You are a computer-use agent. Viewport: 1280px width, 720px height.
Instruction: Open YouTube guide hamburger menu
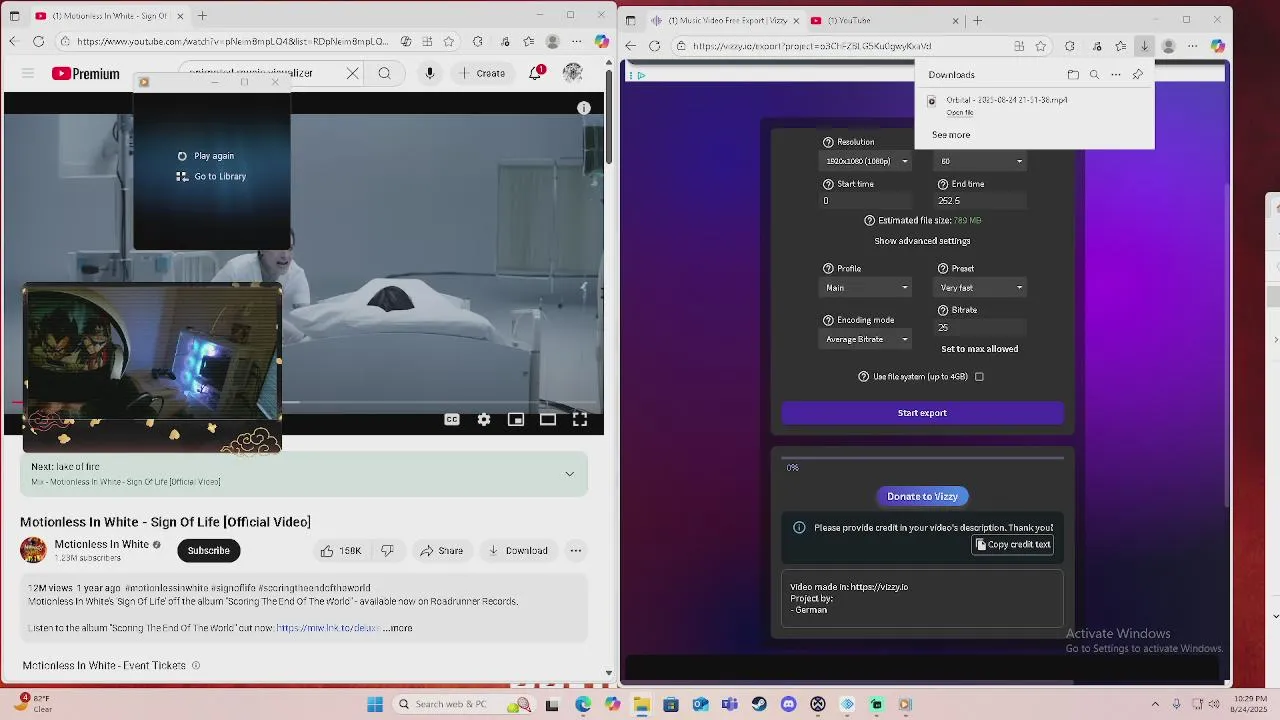tap(28, 73)
